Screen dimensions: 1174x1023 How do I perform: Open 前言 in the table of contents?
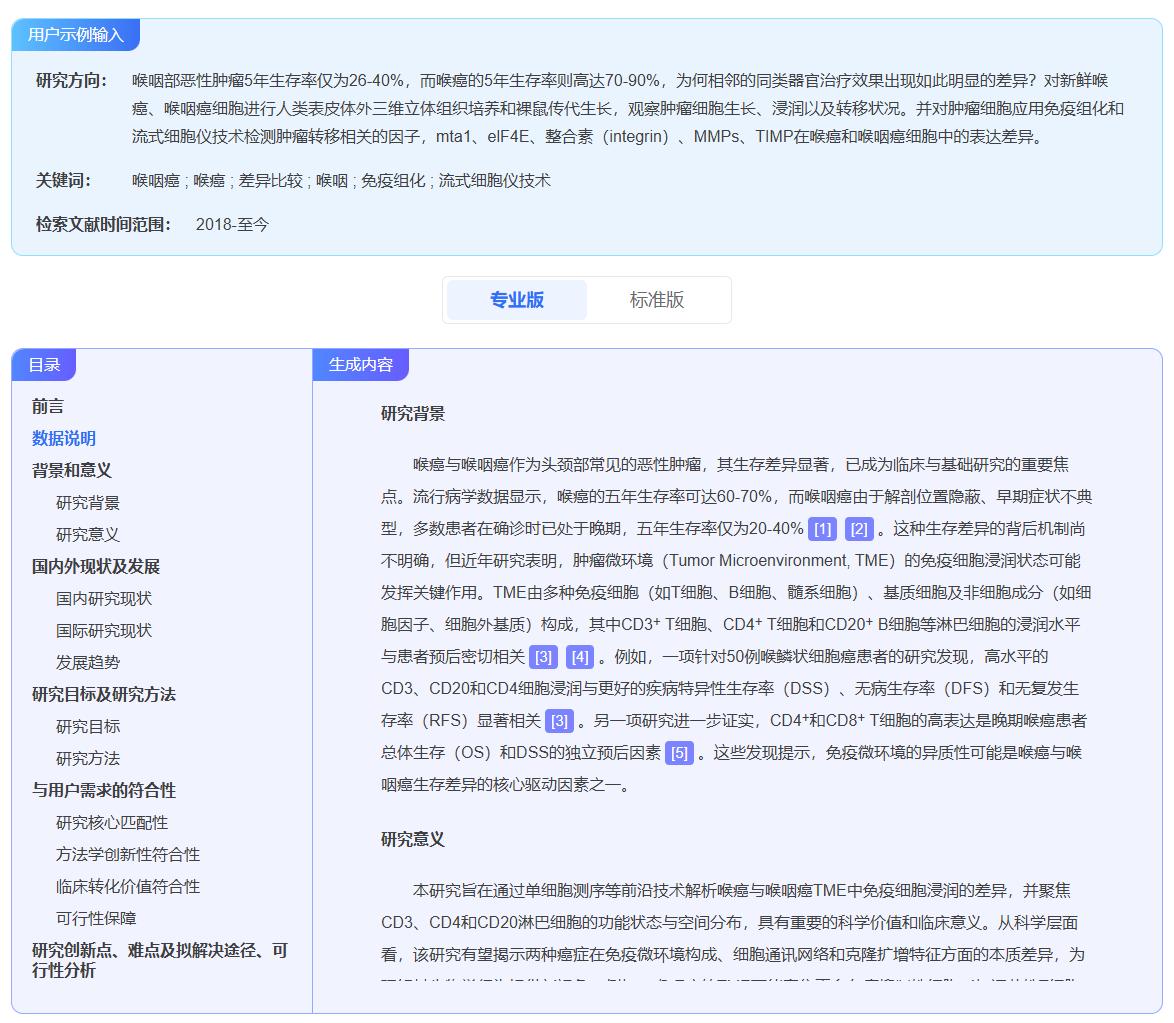[48, 406]
